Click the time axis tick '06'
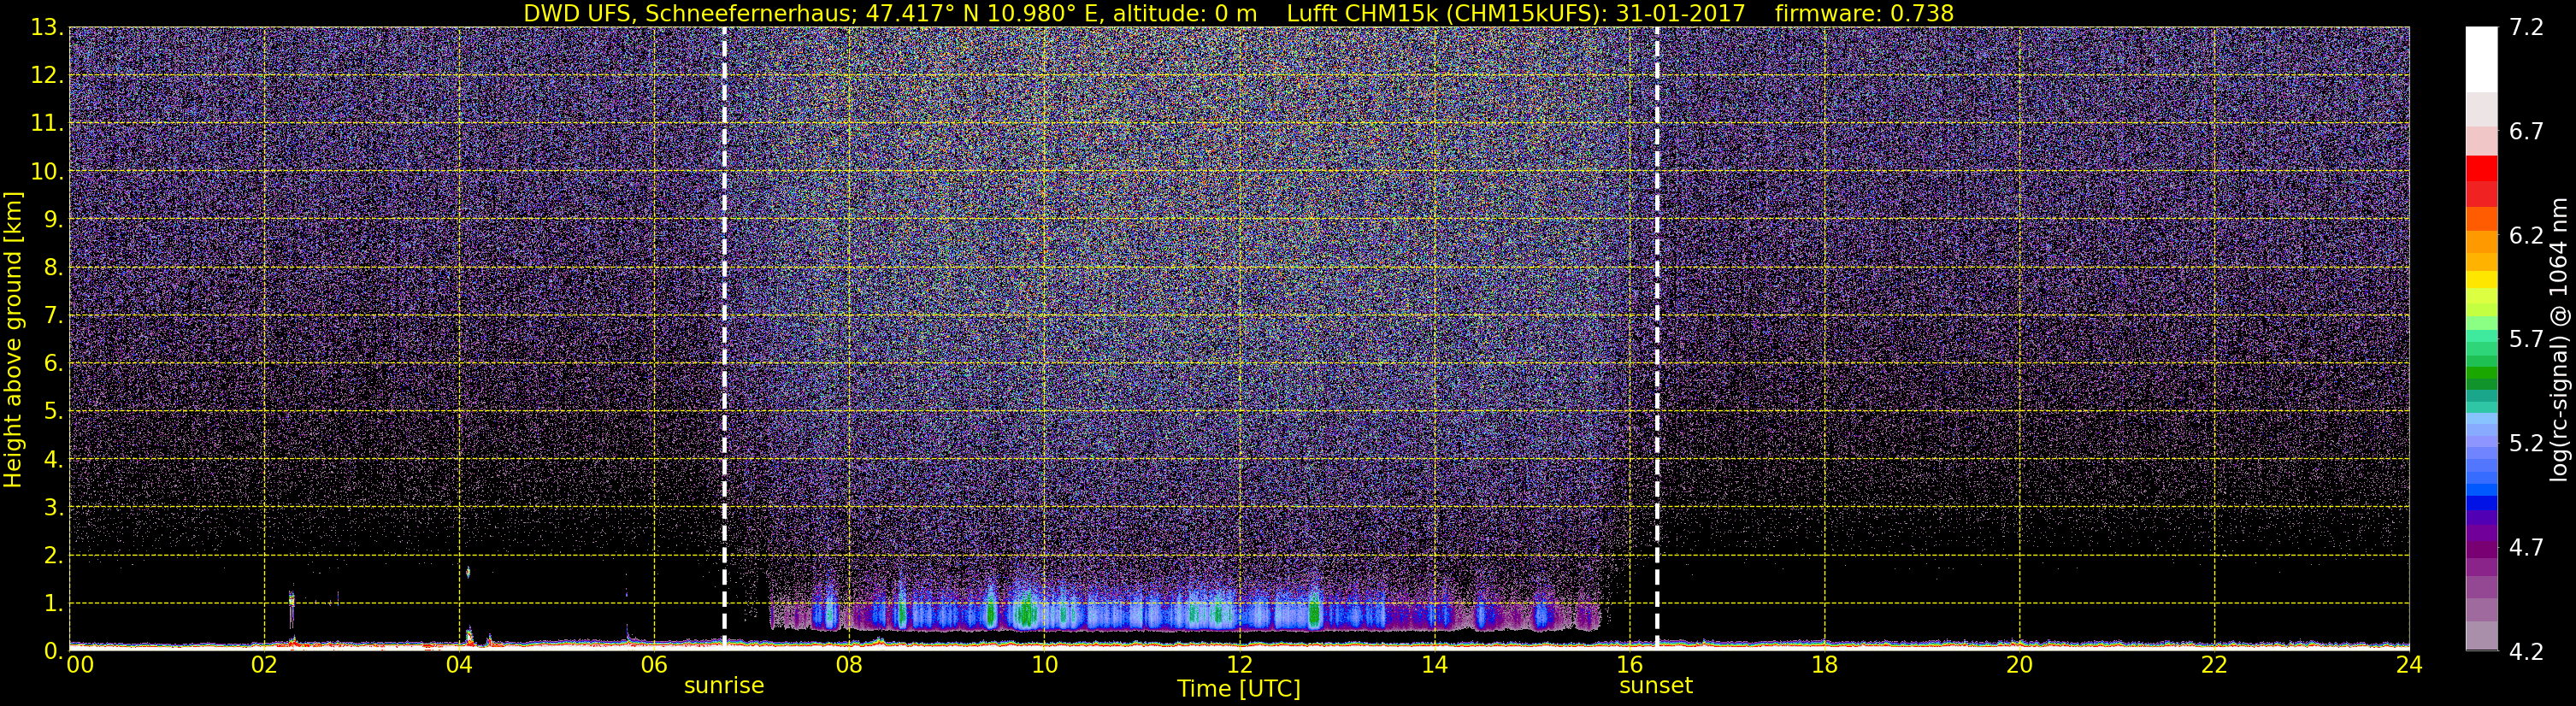 click(654, 666)
